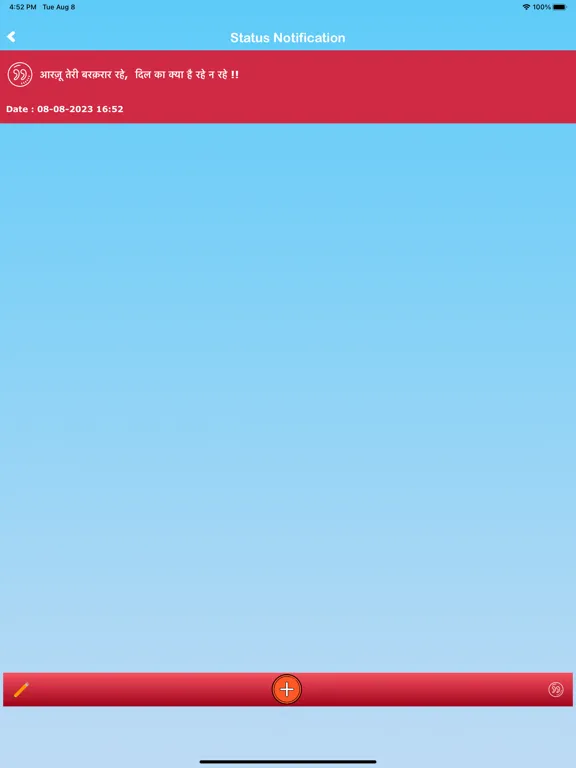Viewport: 576px width, 768px height.
Task: Select the Date : 08-08-2023 16:52 line
Action: pos(65,109)
